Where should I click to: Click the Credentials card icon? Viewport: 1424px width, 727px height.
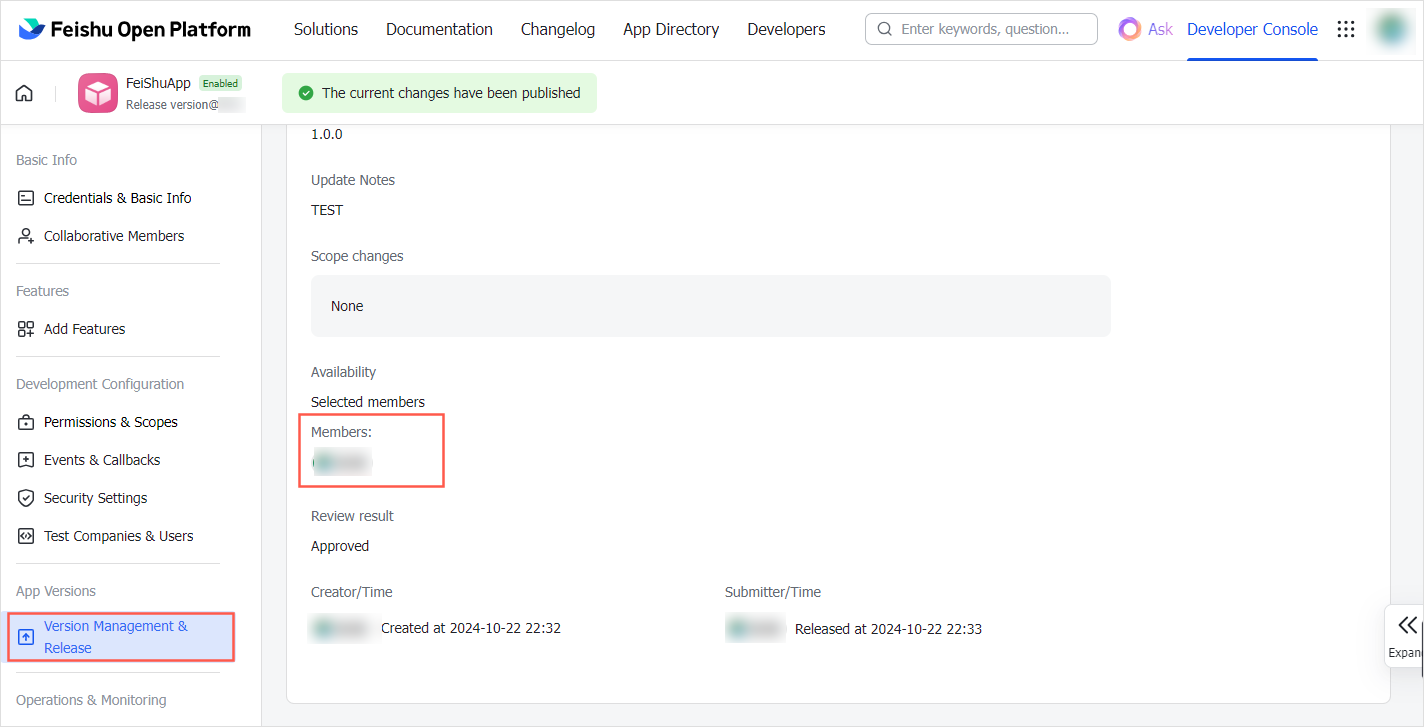click(26, 198)
